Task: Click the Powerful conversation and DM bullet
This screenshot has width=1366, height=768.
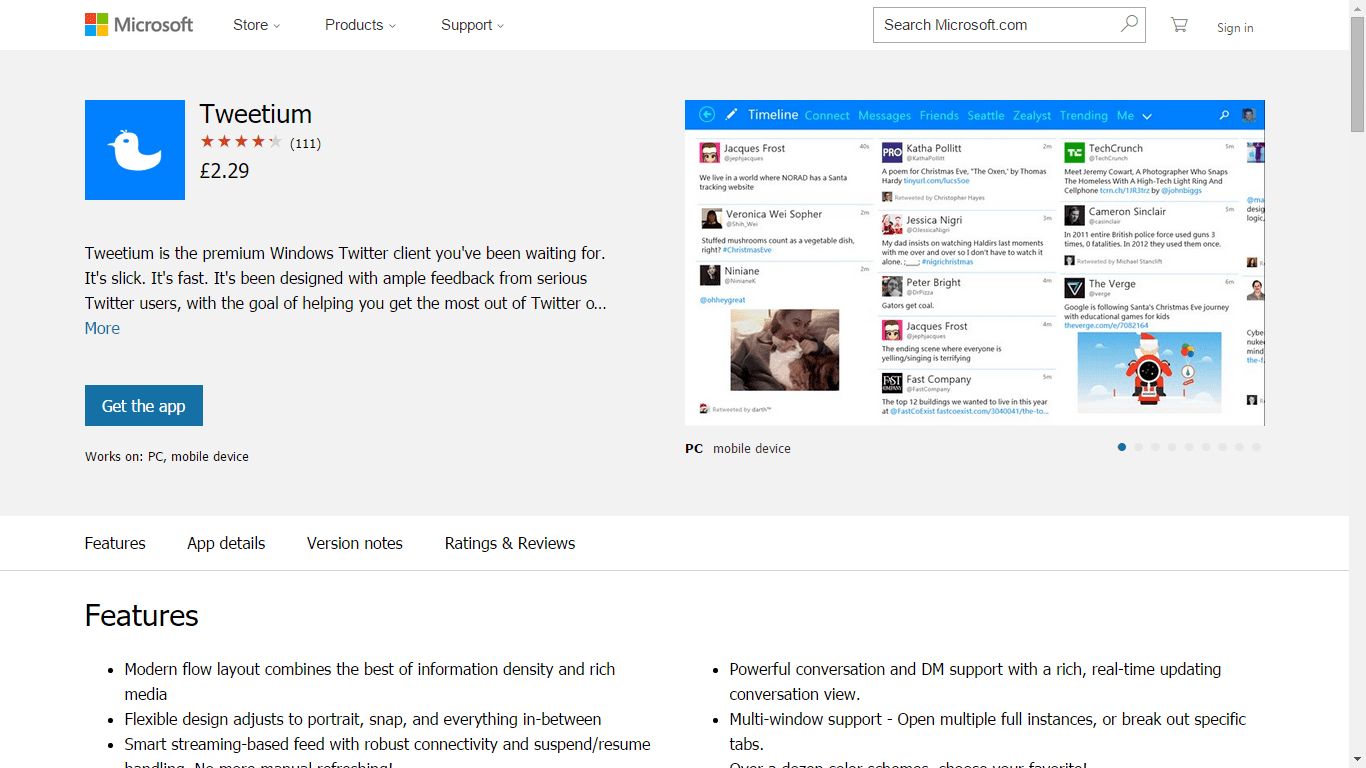Action: point(975,682)
